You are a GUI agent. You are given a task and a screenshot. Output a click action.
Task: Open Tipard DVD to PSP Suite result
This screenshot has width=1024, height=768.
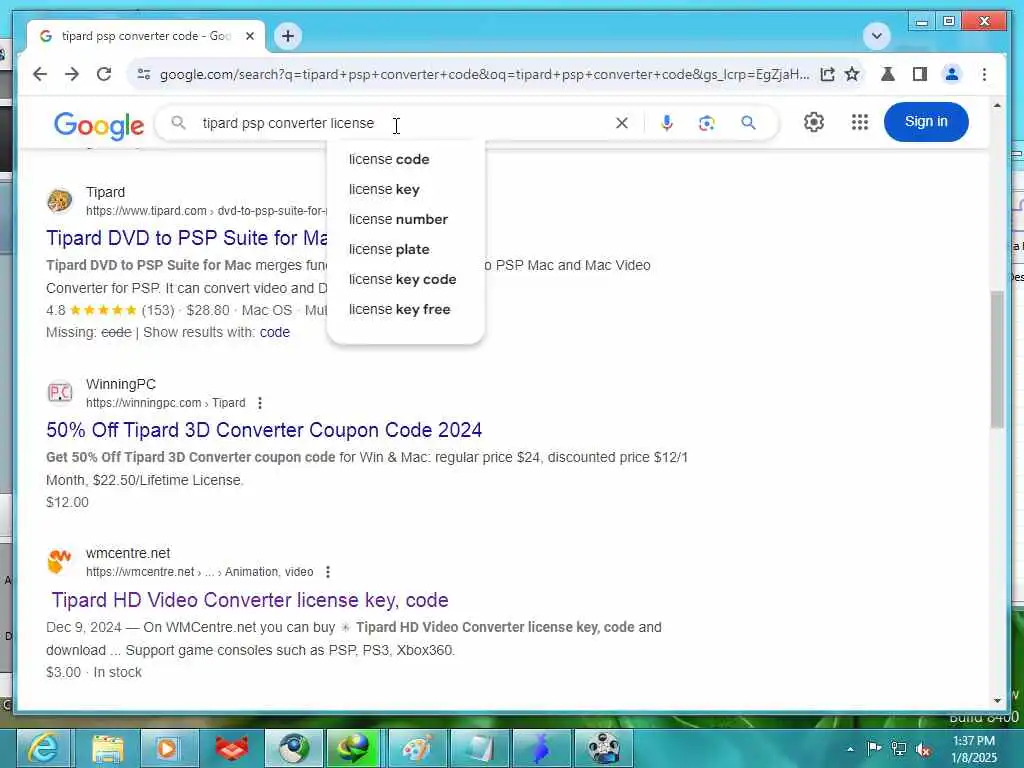click(187, 238)
